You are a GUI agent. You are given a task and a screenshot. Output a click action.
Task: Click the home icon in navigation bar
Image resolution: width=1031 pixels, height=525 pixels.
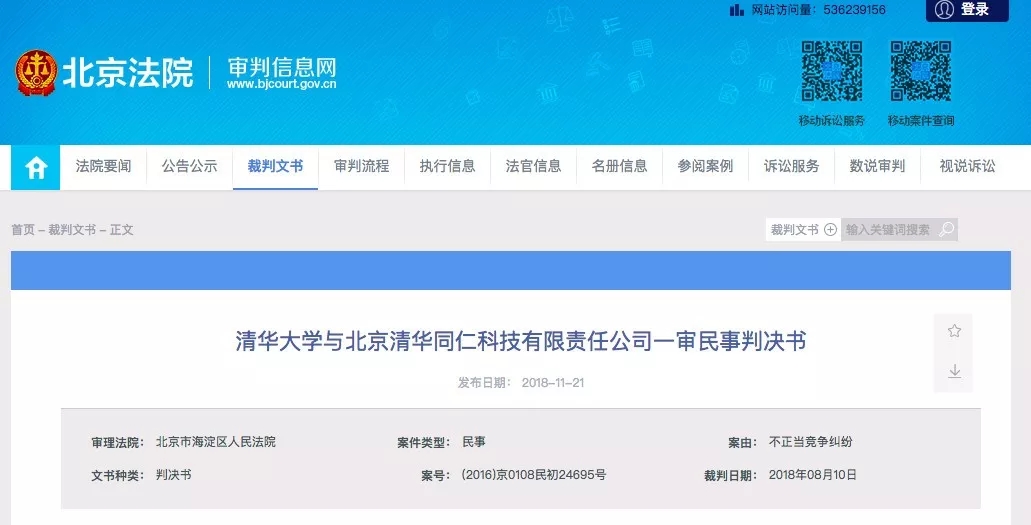36,168
